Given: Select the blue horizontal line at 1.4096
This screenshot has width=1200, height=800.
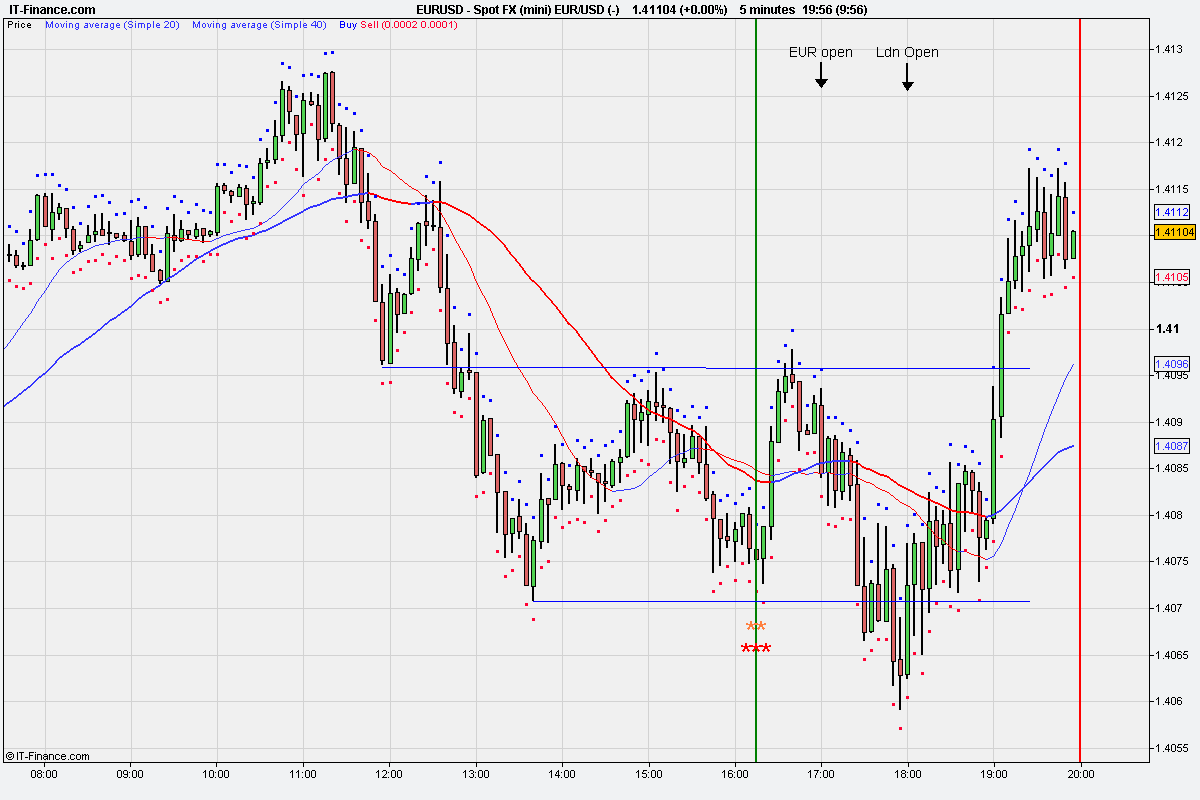Looking at the screenshot, I should [868, 368].
